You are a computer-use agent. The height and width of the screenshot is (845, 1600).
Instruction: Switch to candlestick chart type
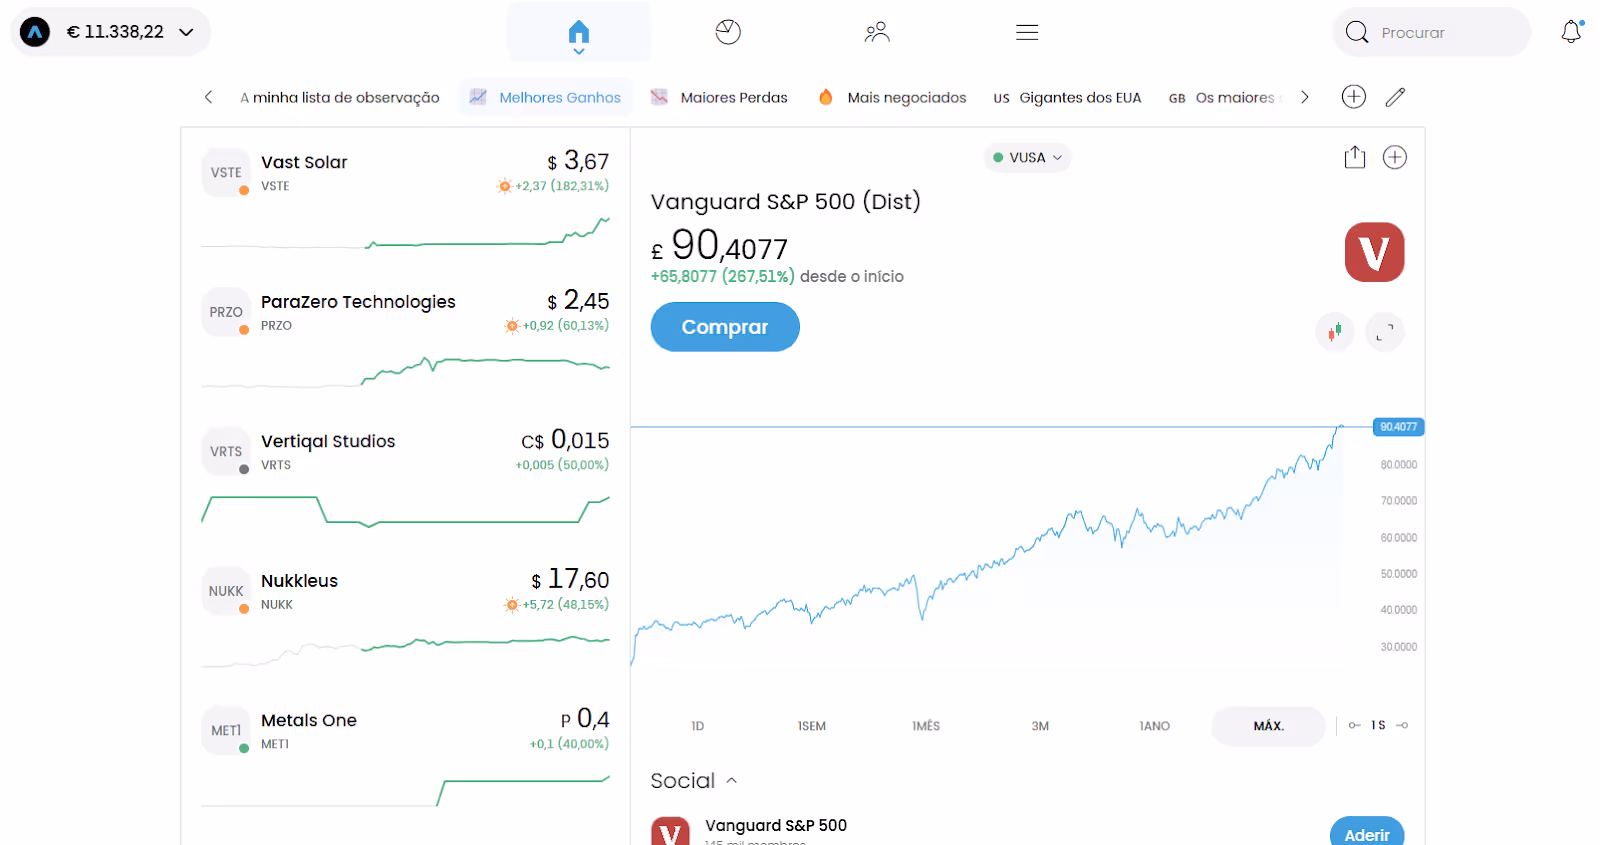1335,331
